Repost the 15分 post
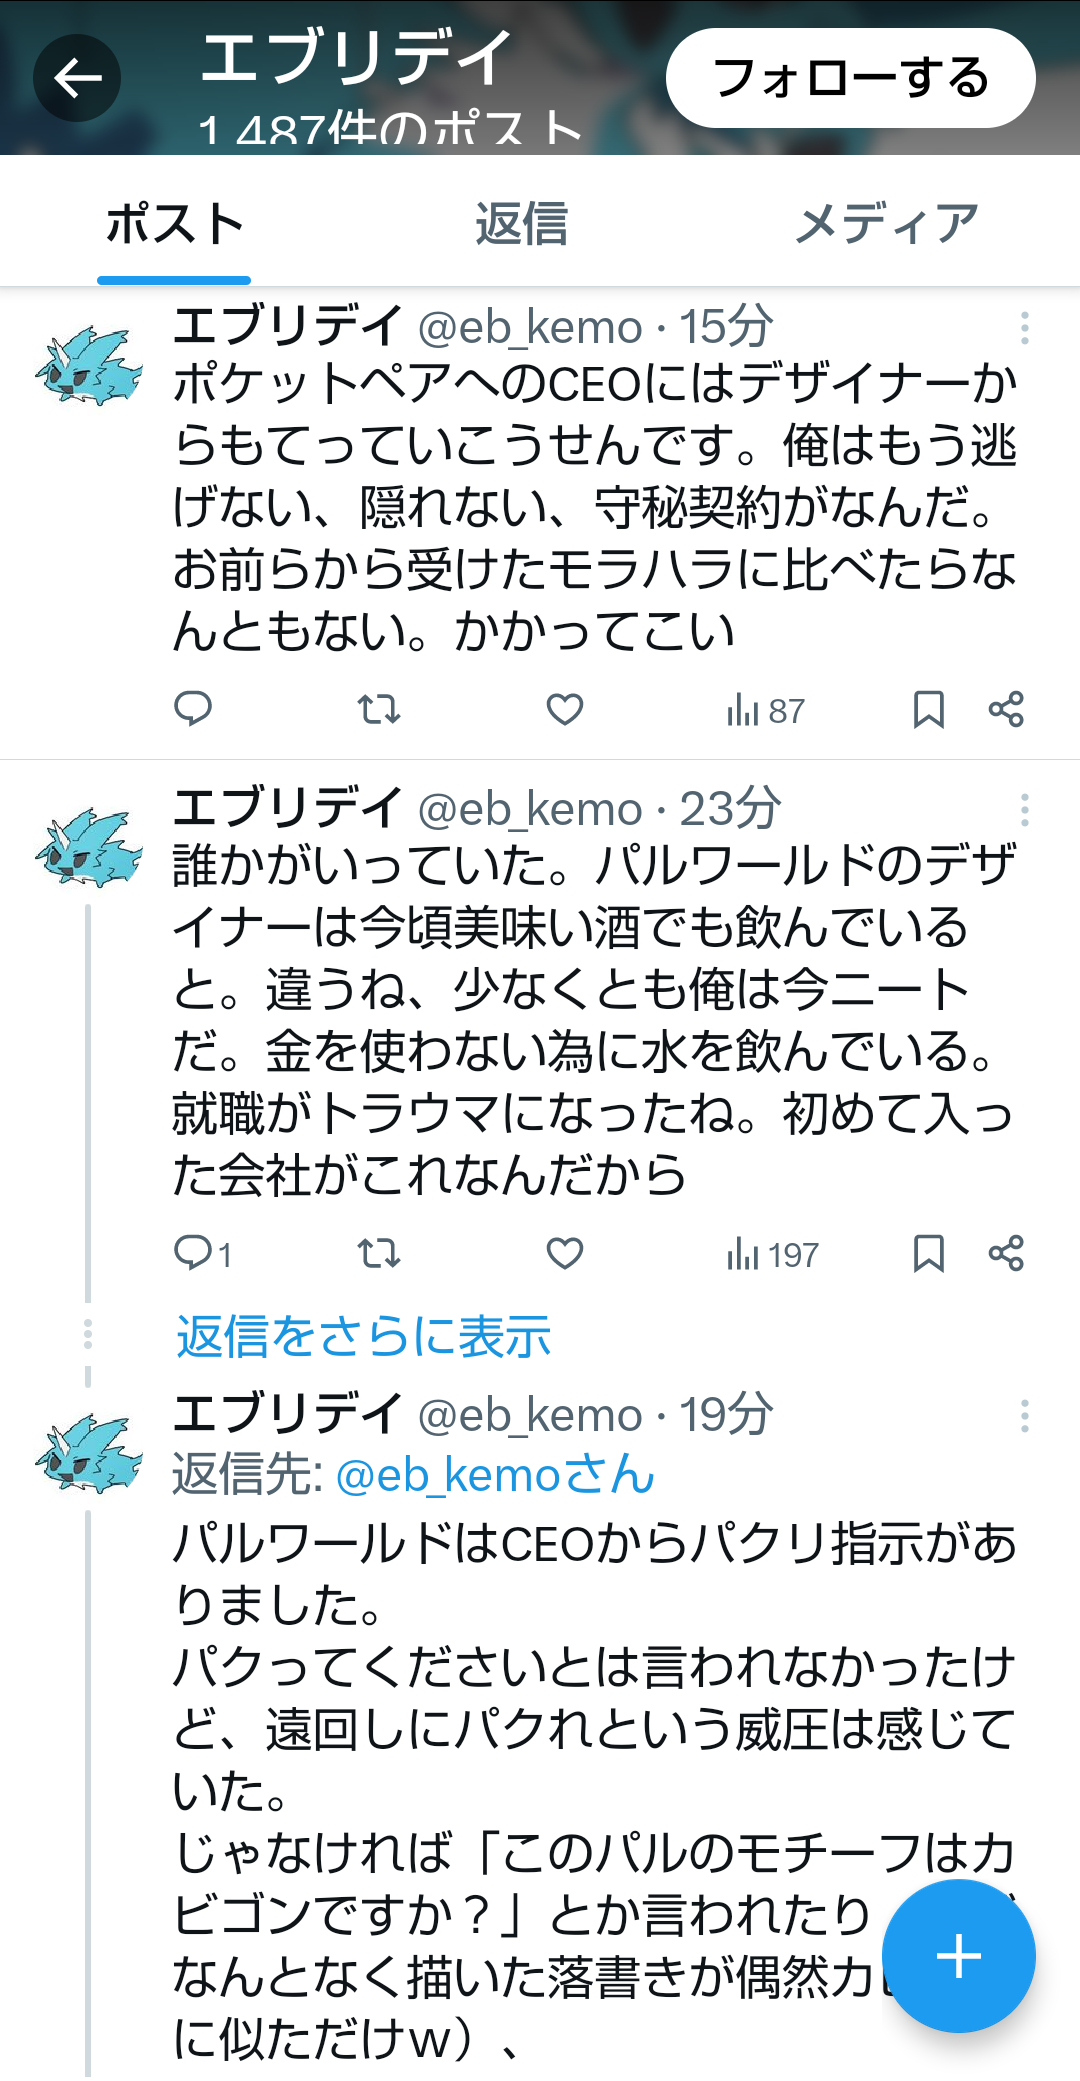 click(379, 709)
